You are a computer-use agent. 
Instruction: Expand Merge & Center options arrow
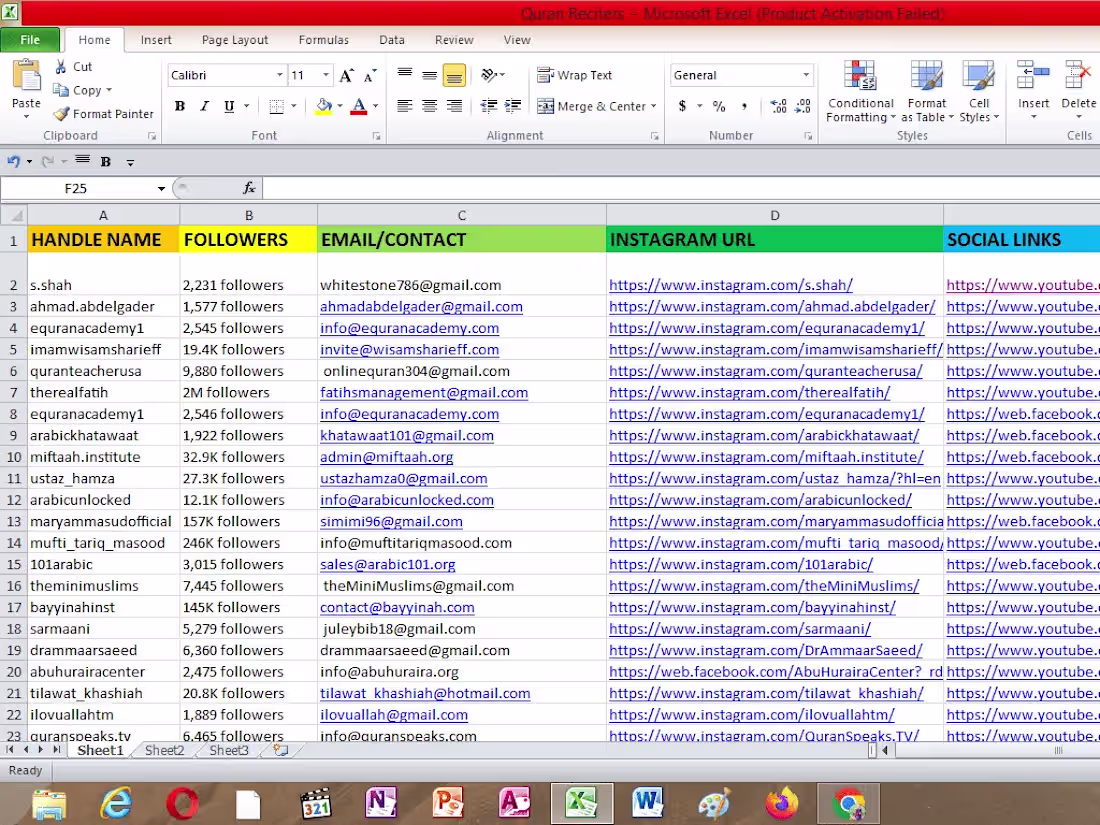[653, 106]
